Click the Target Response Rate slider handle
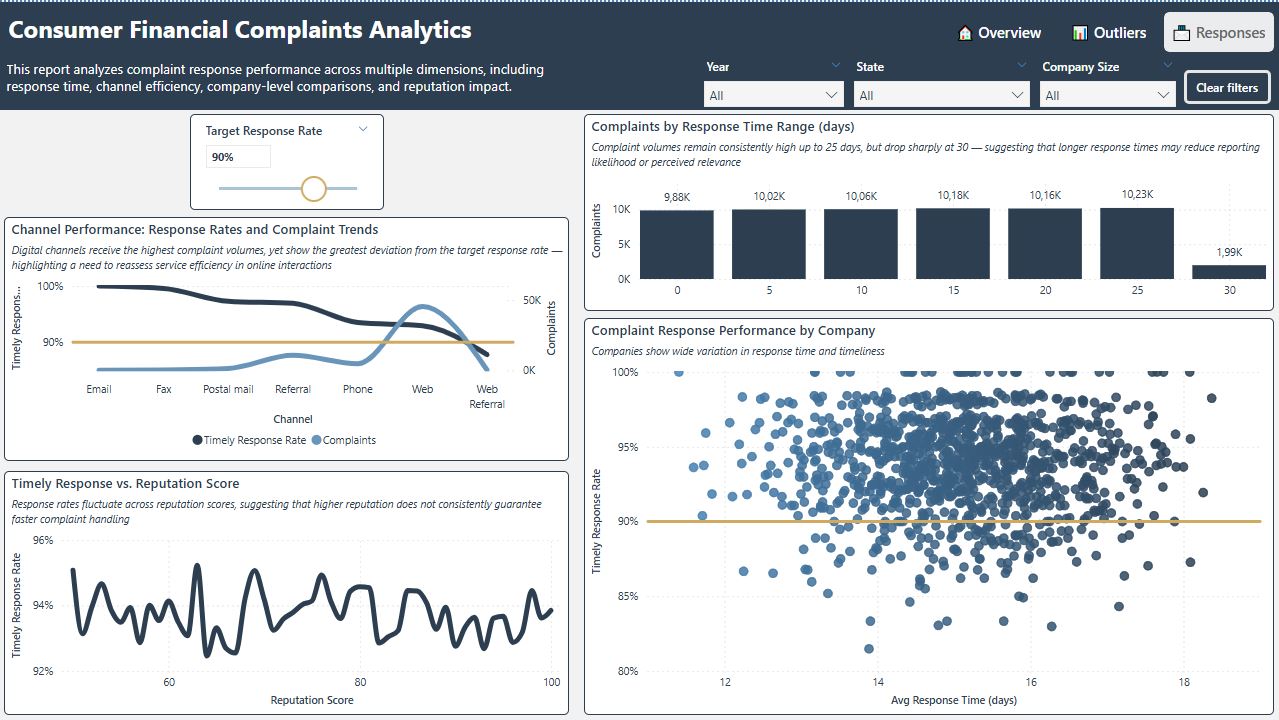The image size is (1279, 720). coord(314,188)
